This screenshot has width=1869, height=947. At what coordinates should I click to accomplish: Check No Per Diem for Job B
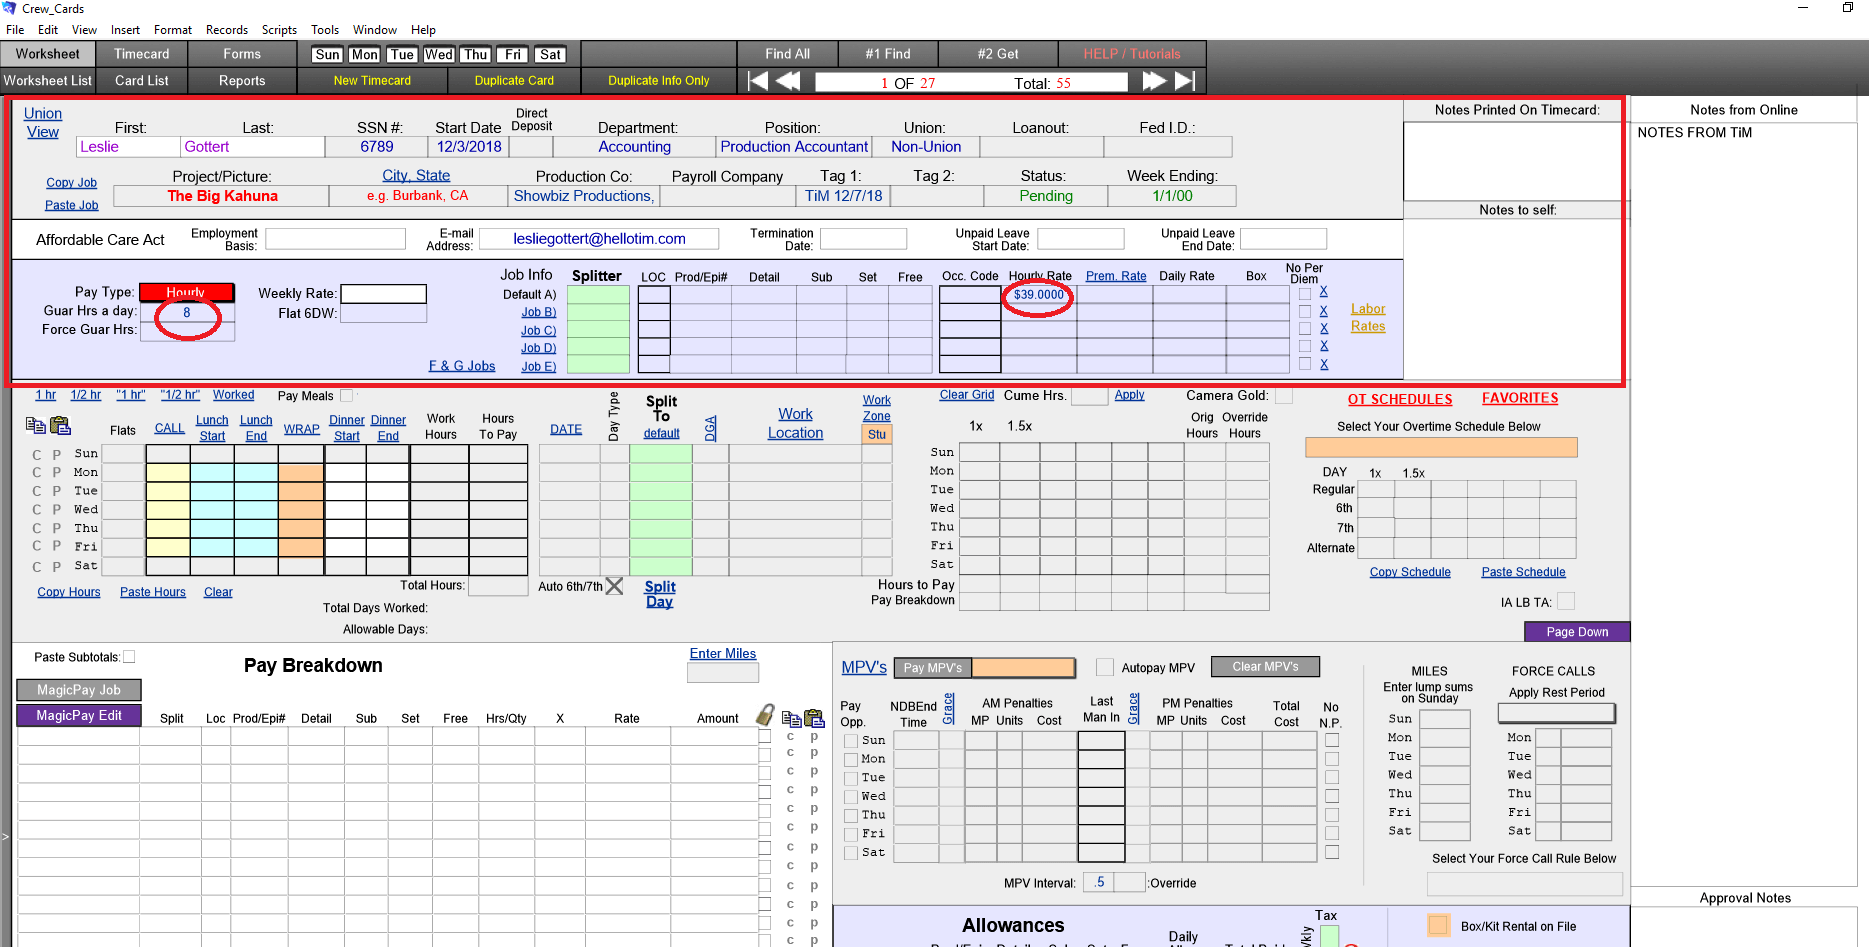[x=1305, y=312]
